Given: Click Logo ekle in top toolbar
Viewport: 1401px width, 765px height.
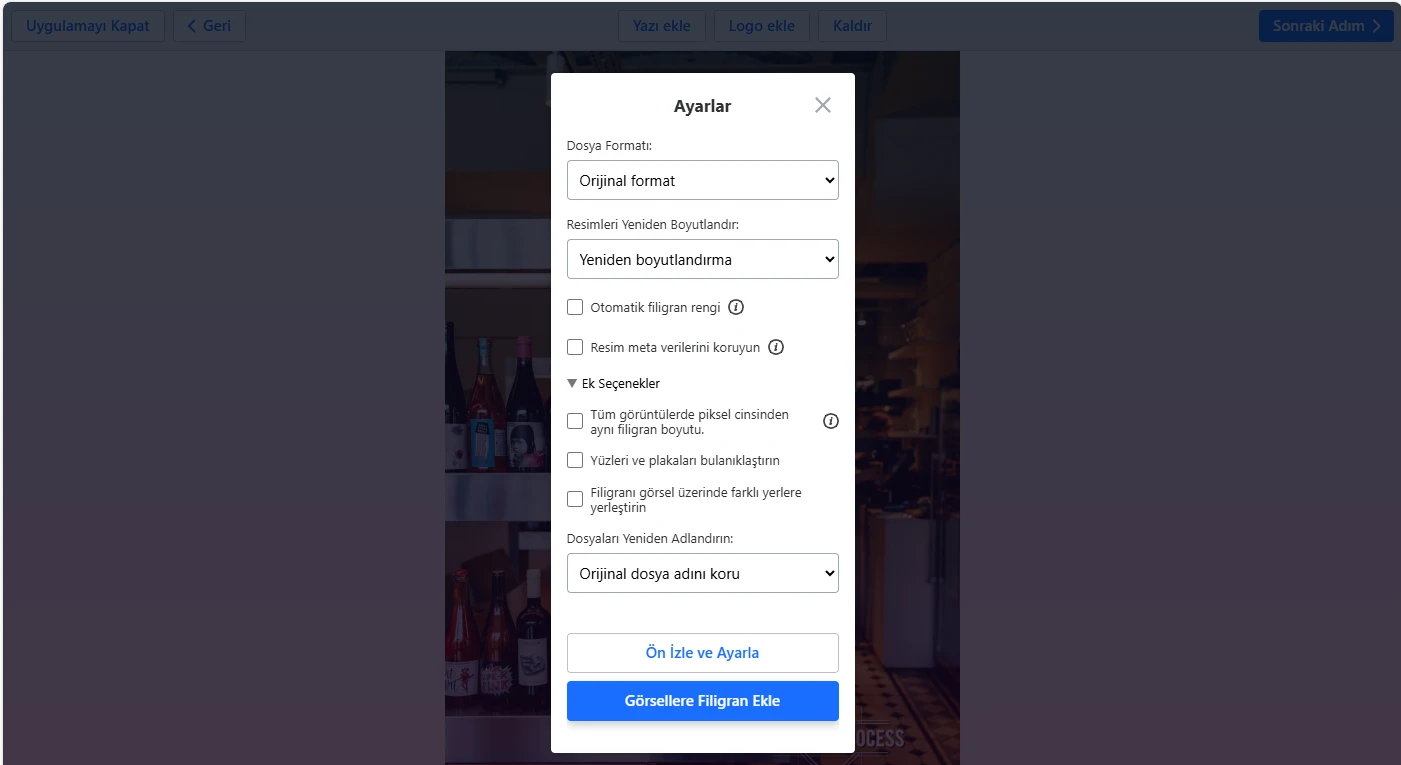Looking at the screenshot, I should (762, 26).
